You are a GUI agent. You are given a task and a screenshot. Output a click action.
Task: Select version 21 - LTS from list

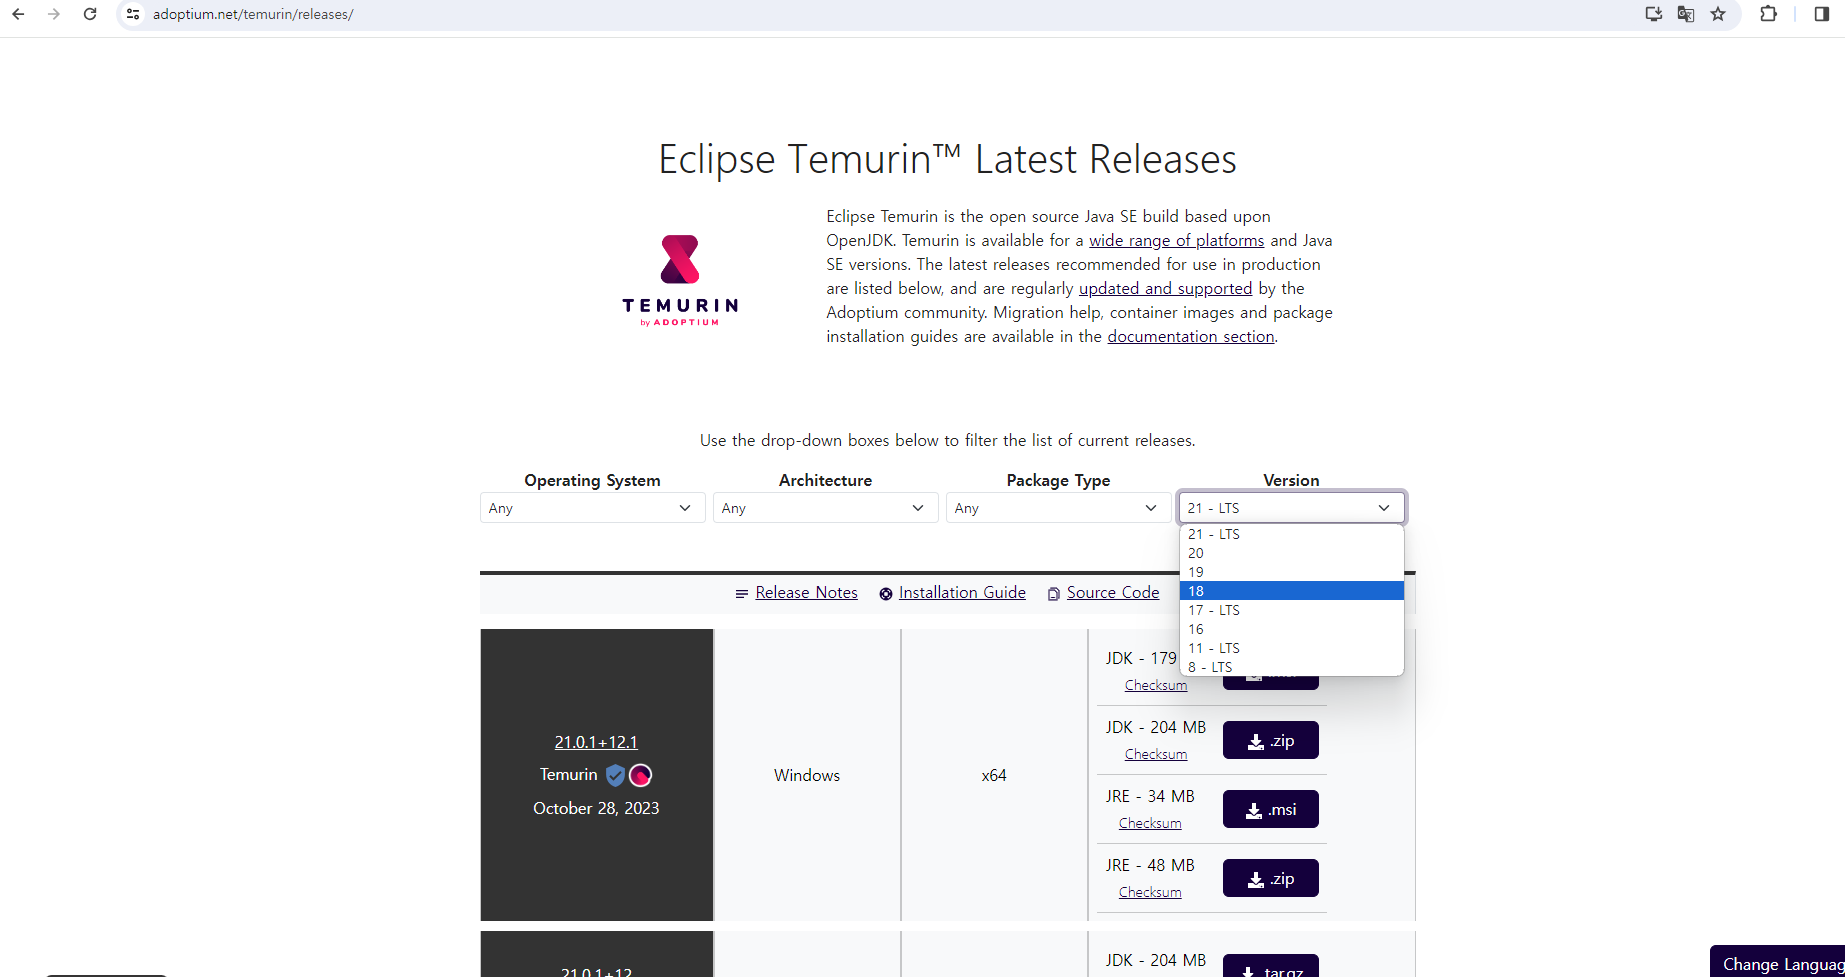[x=1291, y=534]
